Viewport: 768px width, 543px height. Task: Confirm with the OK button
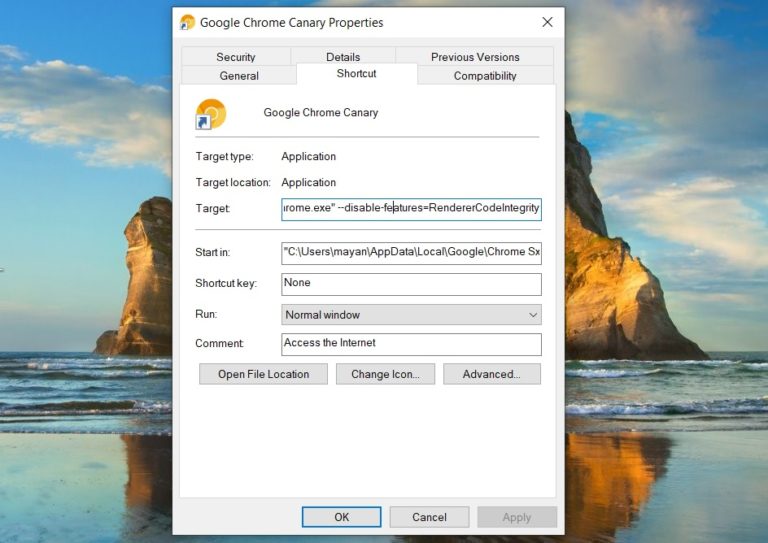[341, 517]
